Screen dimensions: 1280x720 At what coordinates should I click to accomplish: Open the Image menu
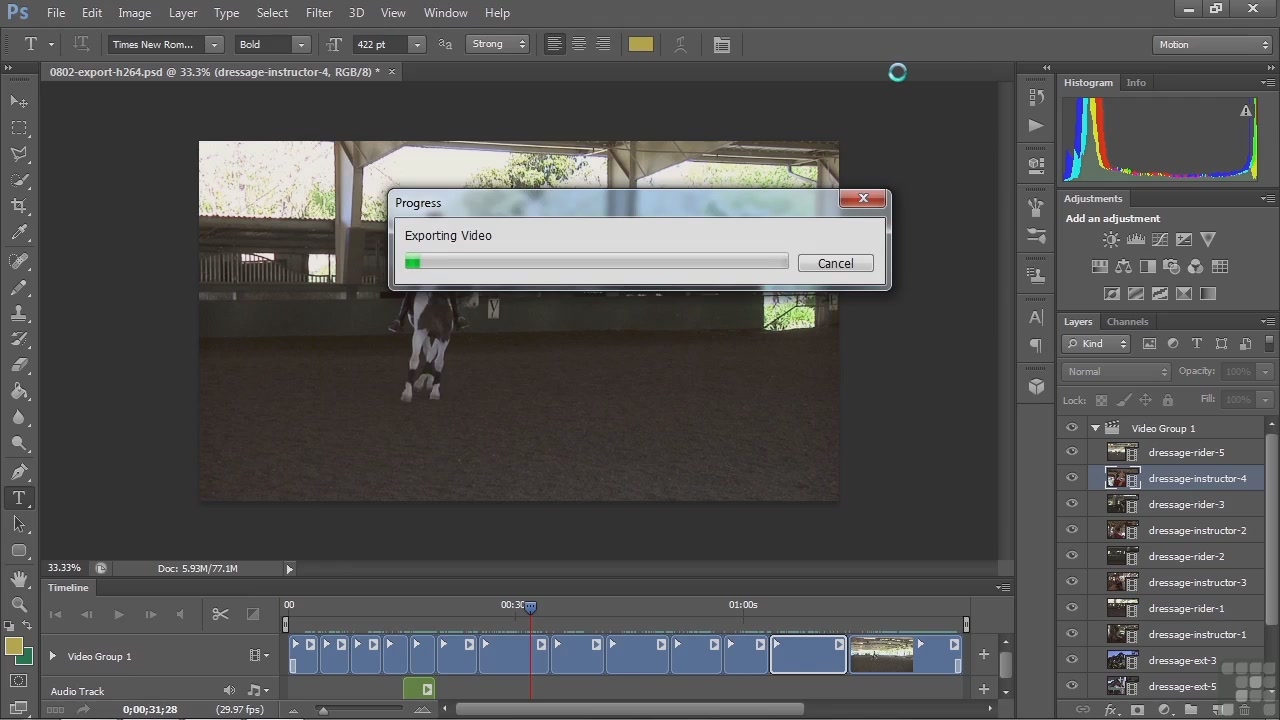tap(134, 13)
